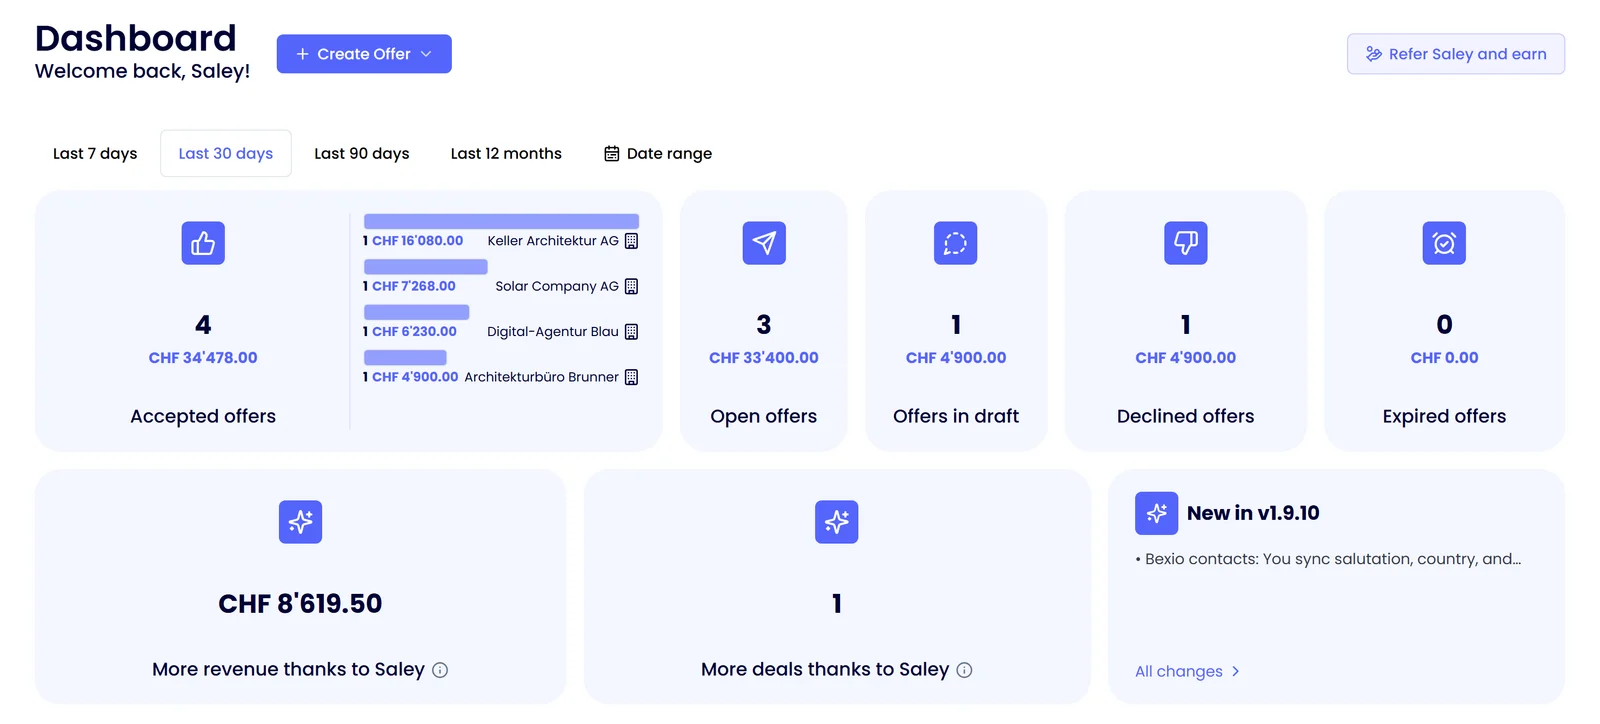The image size is (1600, 724).
Task: Switch to Last 12 months
Action: coord(506,153)
